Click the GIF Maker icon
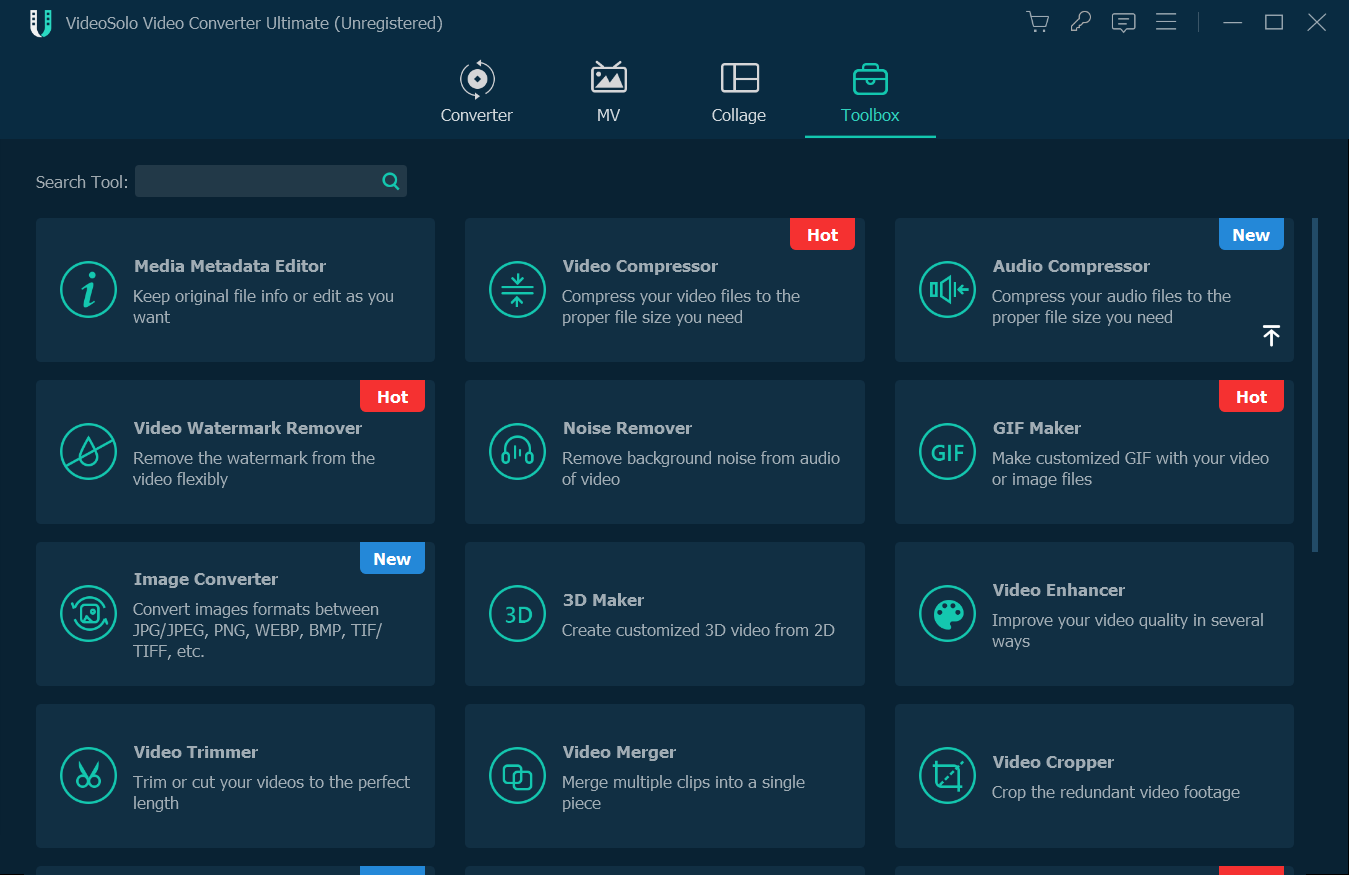Screen dimensions: 1349x875 [x=948, y=452]
